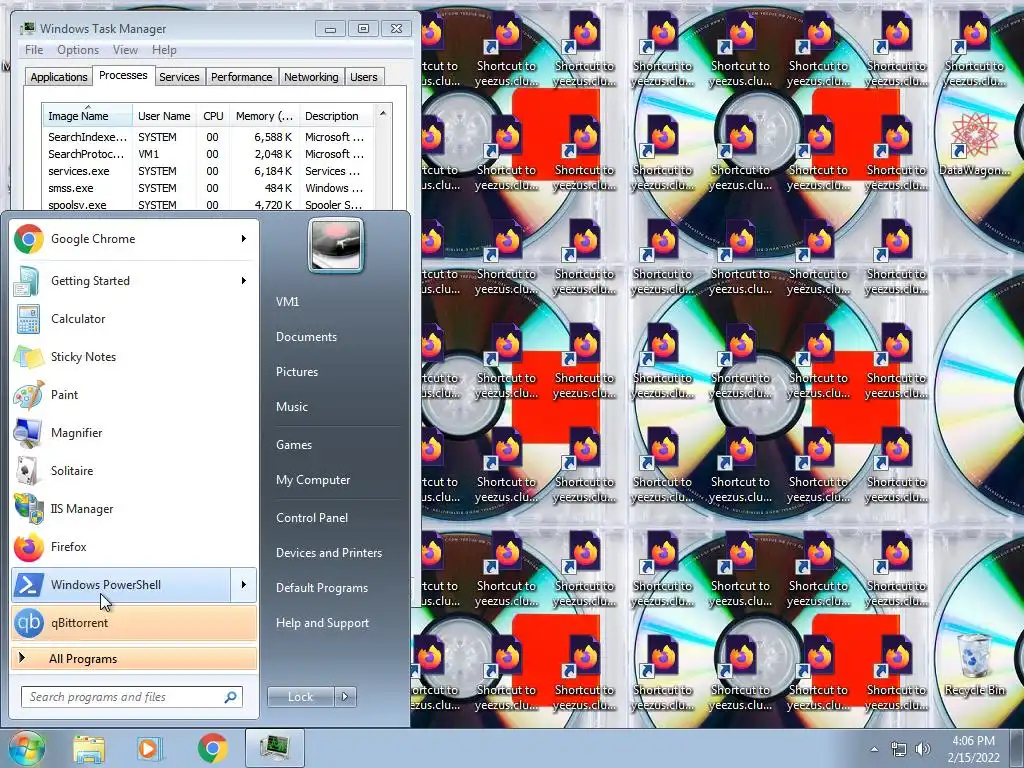Screen dimensions: 1024x768
Task: Select Task Manager taskbar button
Action: tap(275, 748)
